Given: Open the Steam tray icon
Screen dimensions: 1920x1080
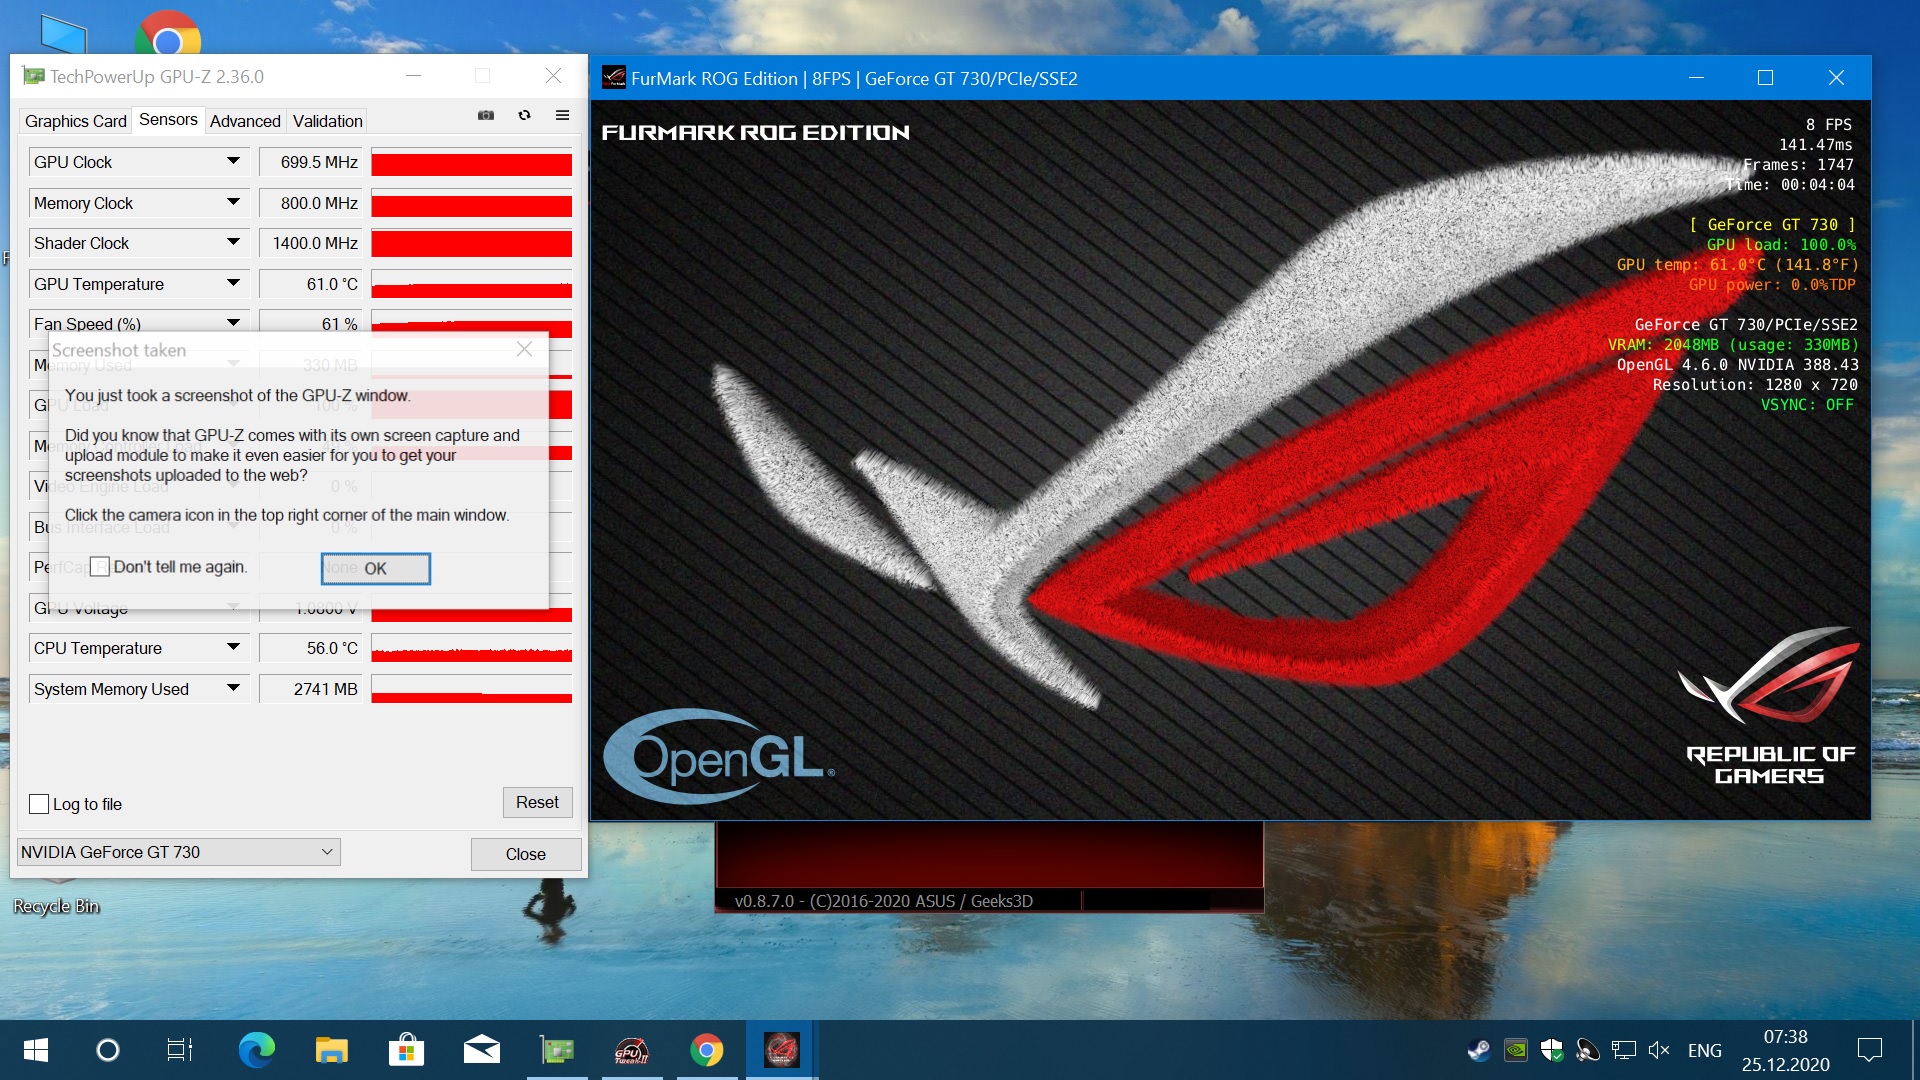Looking at the screenshot, I should [x=1478, y=1050].
